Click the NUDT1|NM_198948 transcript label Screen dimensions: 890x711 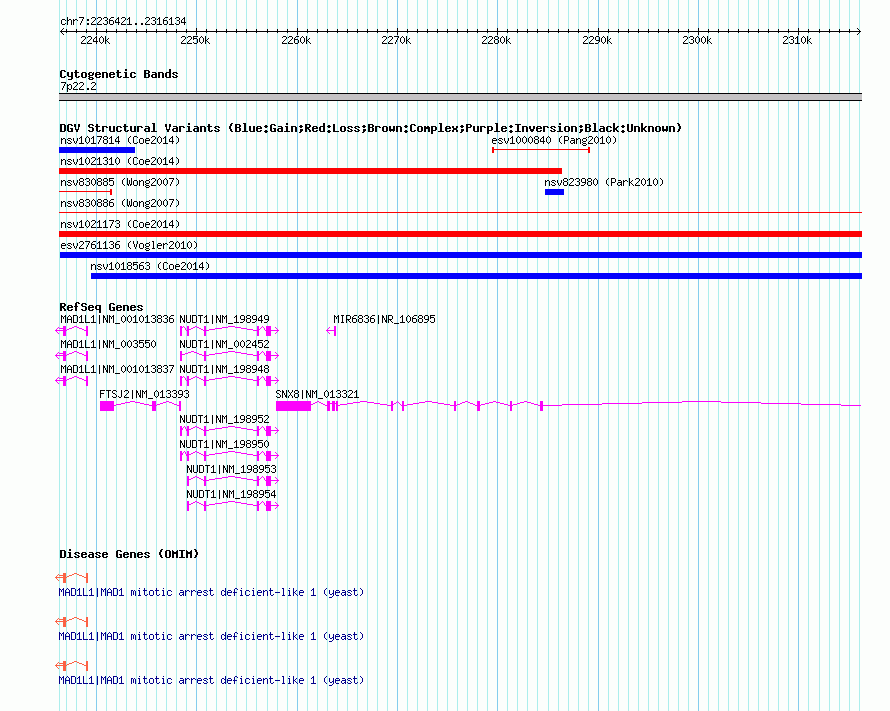point(224,369)
